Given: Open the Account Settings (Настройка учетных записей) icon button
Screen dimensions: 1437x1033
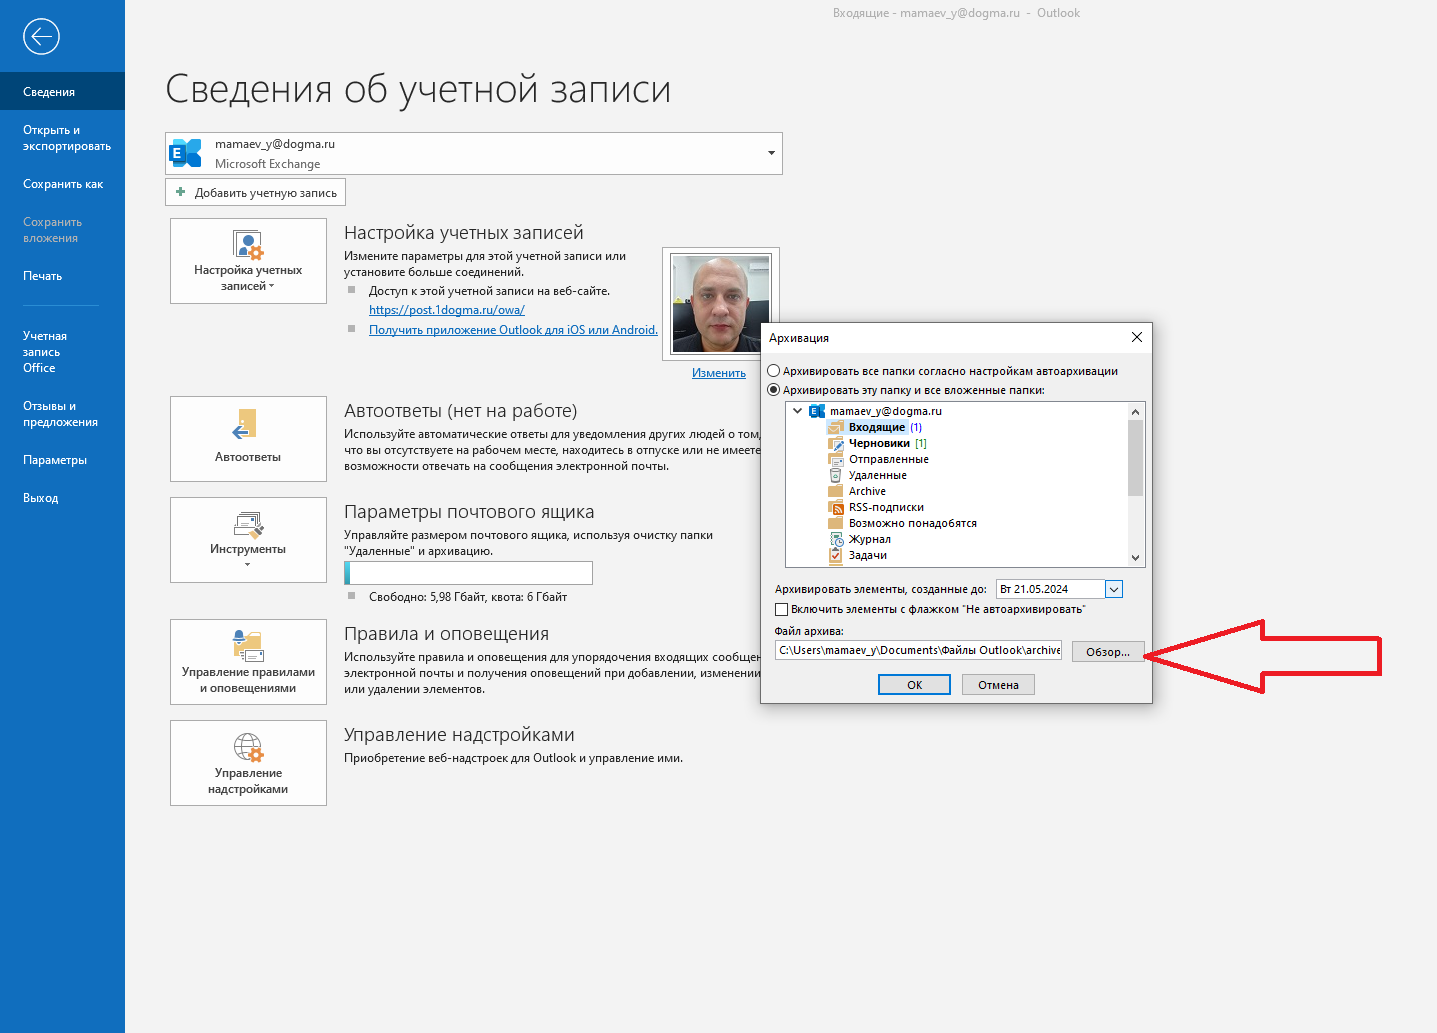Looking at the screenshot, I should [248, 261].
